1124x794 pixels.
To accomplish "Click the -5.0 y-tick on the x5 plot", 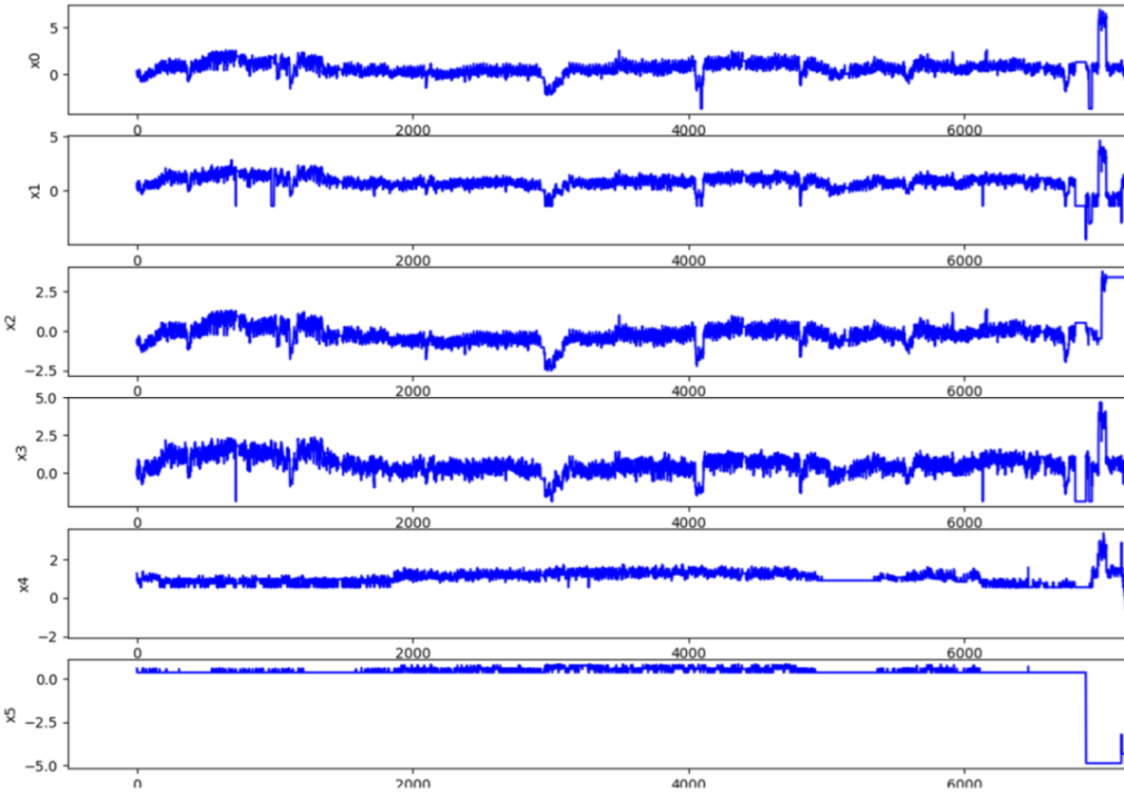I will tap(47, 765).
